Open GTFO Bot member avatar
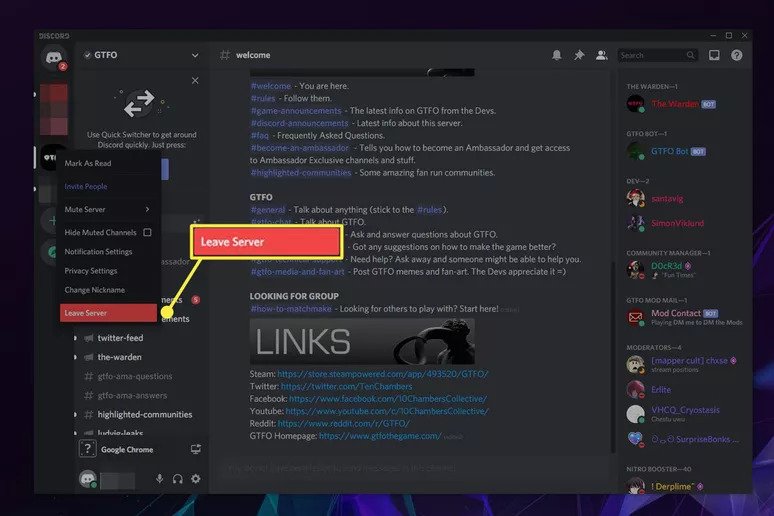Image resolution: width=774 pixels, height=516 pixels. pos(635,151)
